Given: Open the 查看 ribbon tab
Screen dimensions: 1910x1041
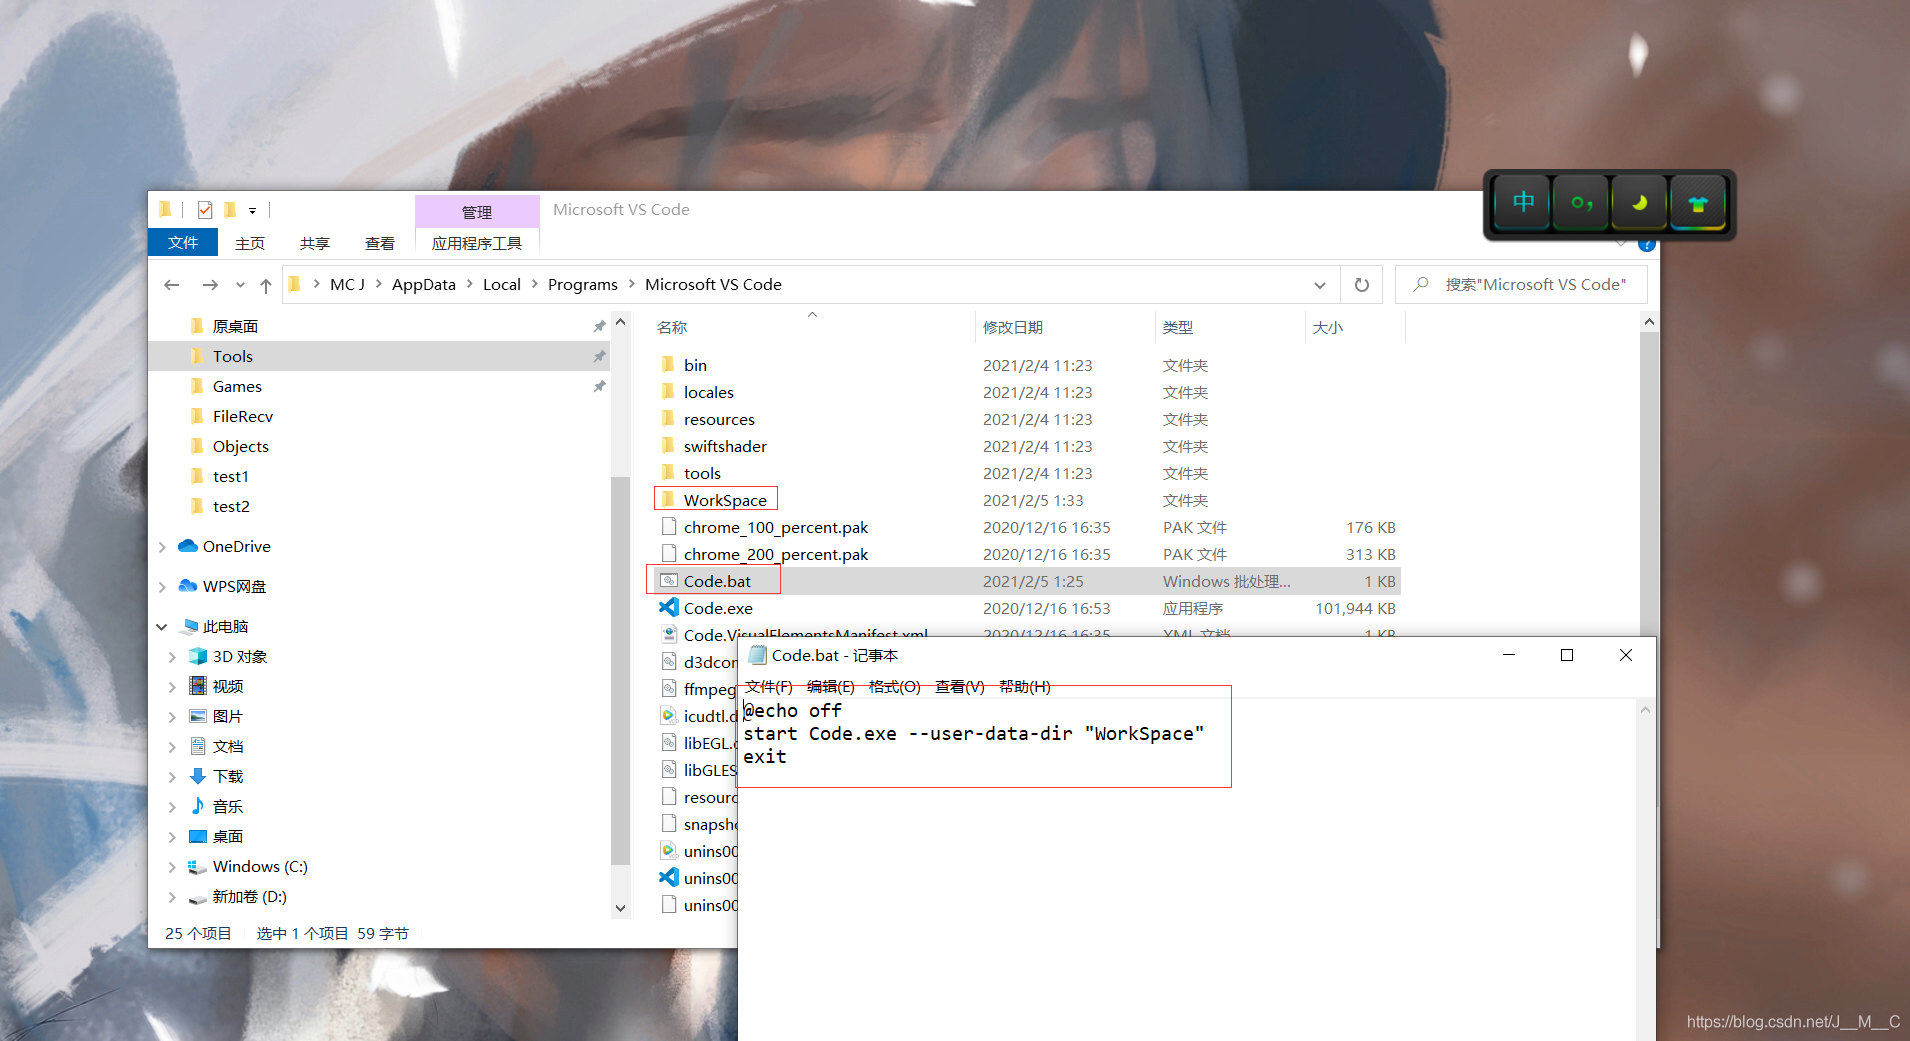Looking at the screenshot, I should pos(380,243).
